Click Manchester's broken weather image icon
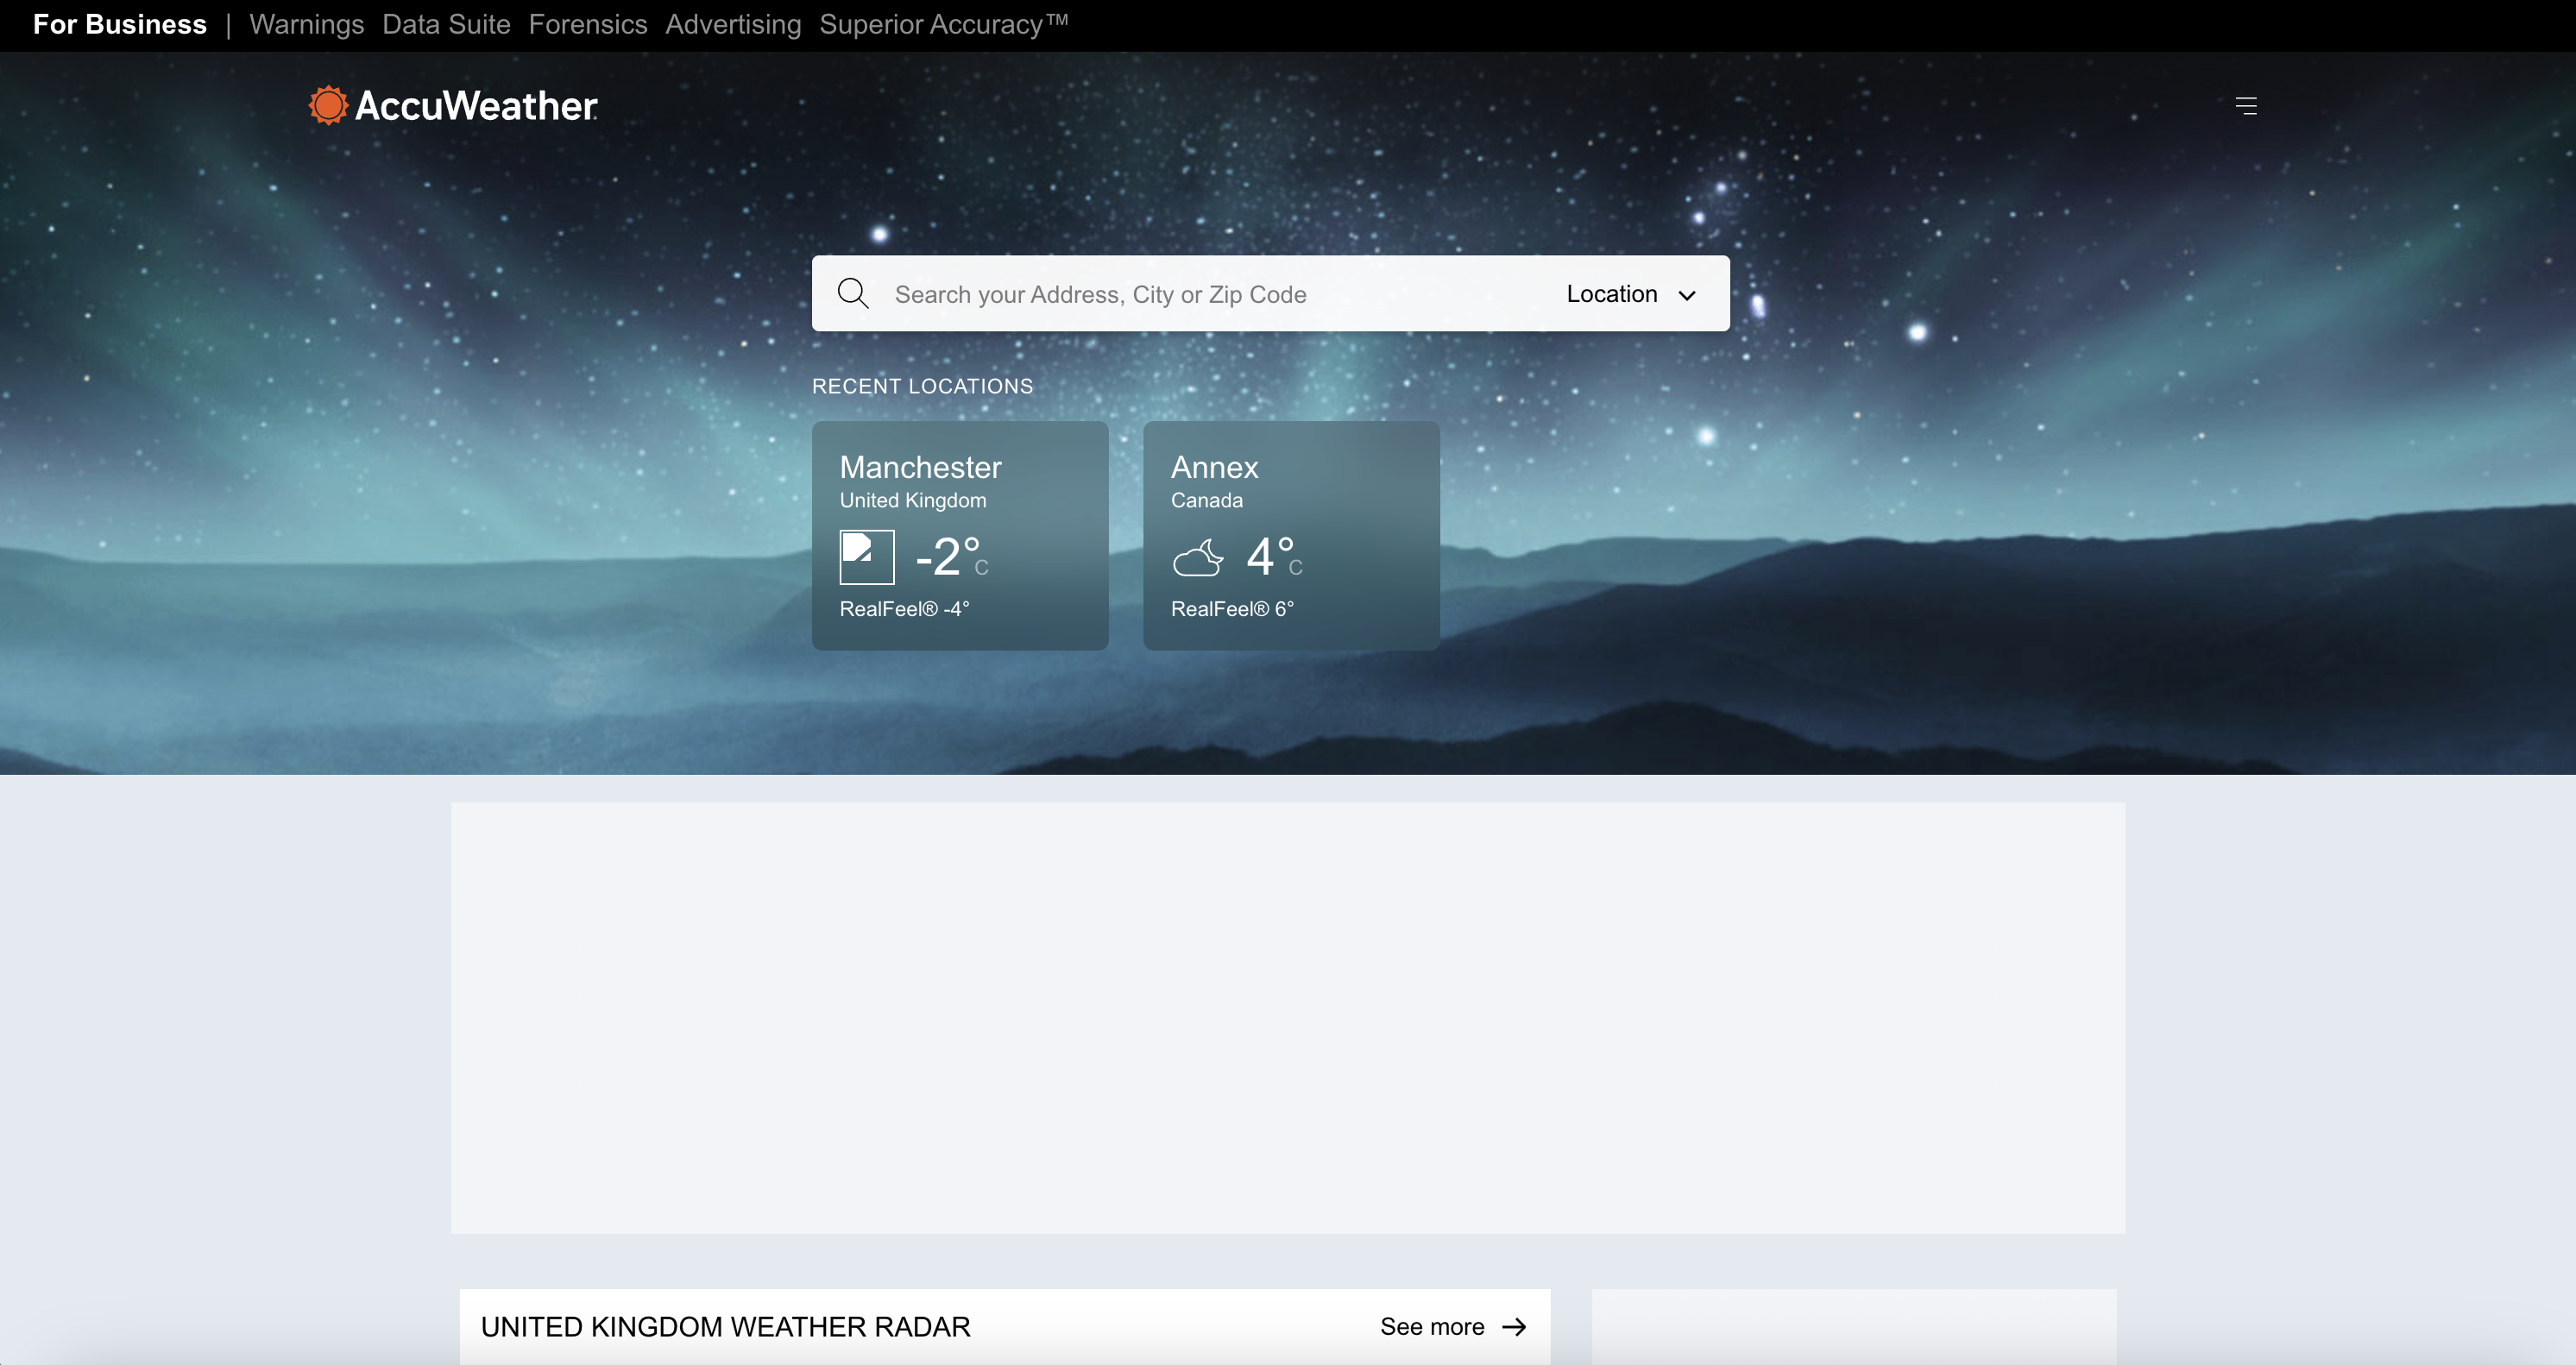 pyautogui.click(x=867, y=557)
